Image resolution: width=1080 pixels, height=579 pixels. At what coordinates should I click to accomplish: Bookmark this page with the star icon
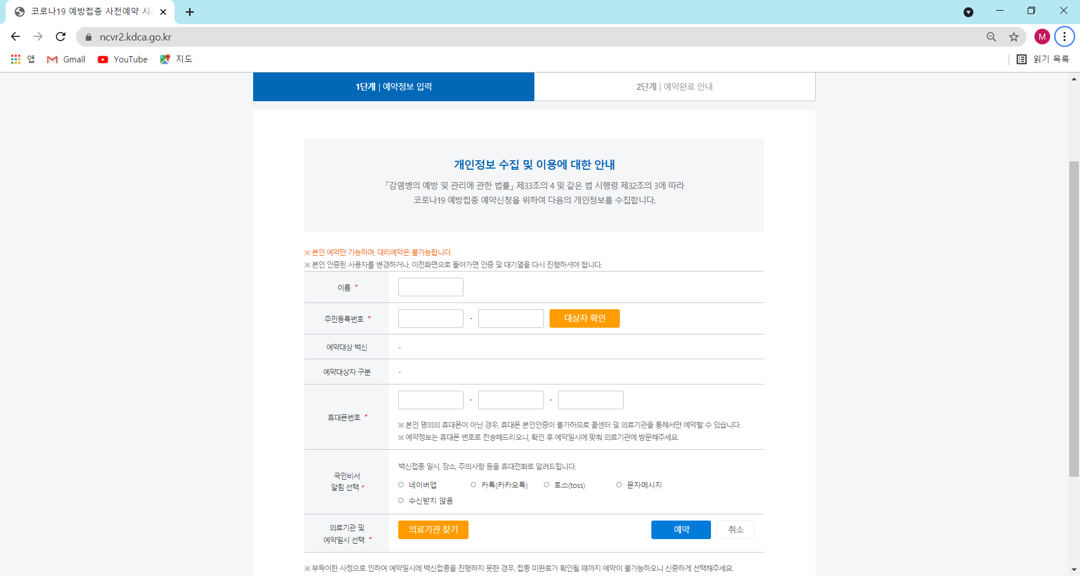pyautogui.click(x=1014, y=37)
